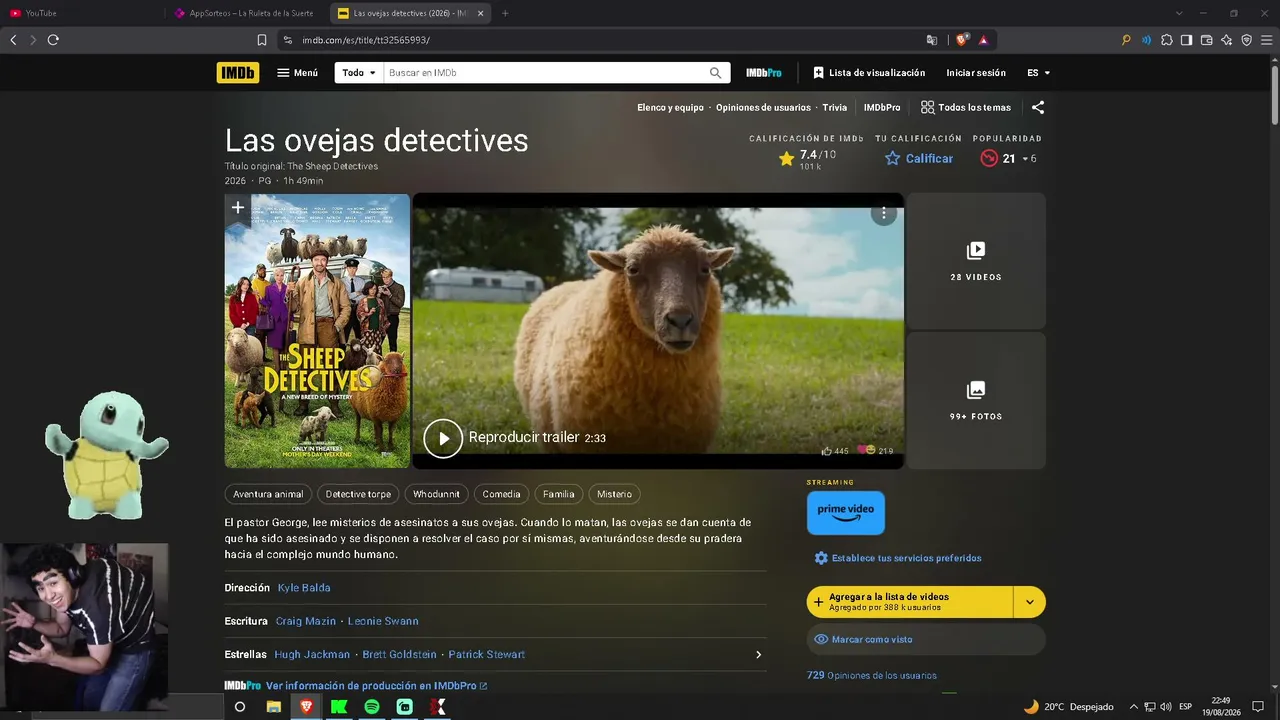Bookmark this page

tap(262, 40)
